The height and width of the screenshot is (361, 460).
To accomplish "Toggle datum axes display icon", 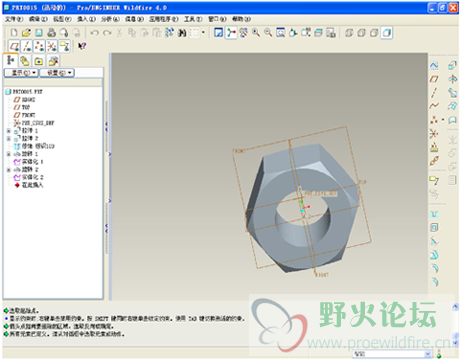I will click(x=27, y=46).
